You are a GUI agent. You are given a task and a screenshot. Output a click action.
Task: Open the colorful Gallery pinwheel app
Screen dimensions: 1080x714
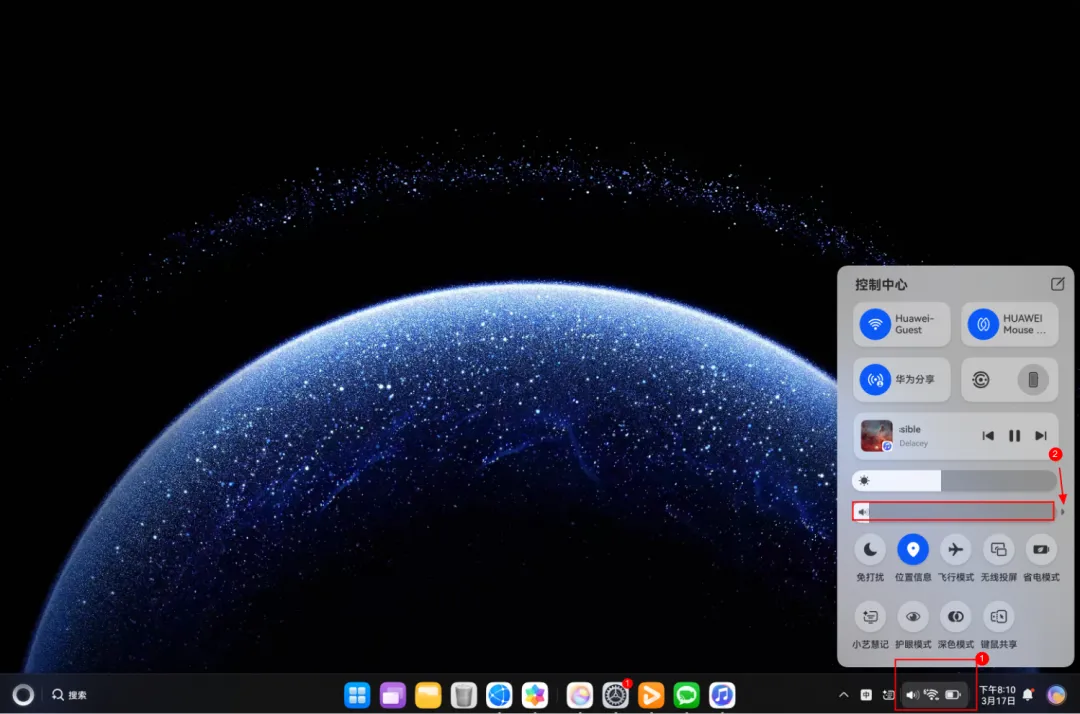click(534, 695)
